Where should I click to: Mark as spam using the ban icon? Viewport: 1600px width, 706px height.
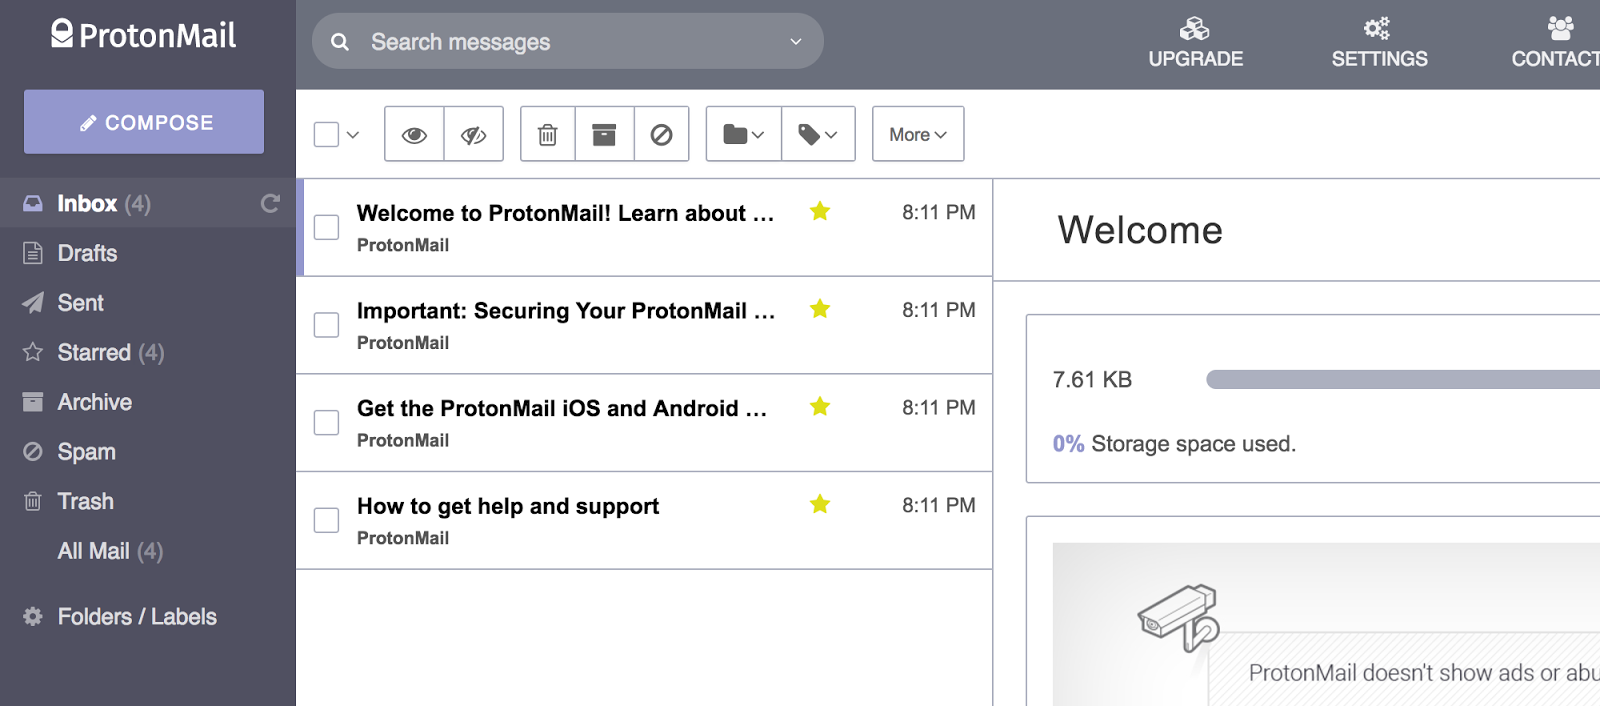click(x=661, y=134)
